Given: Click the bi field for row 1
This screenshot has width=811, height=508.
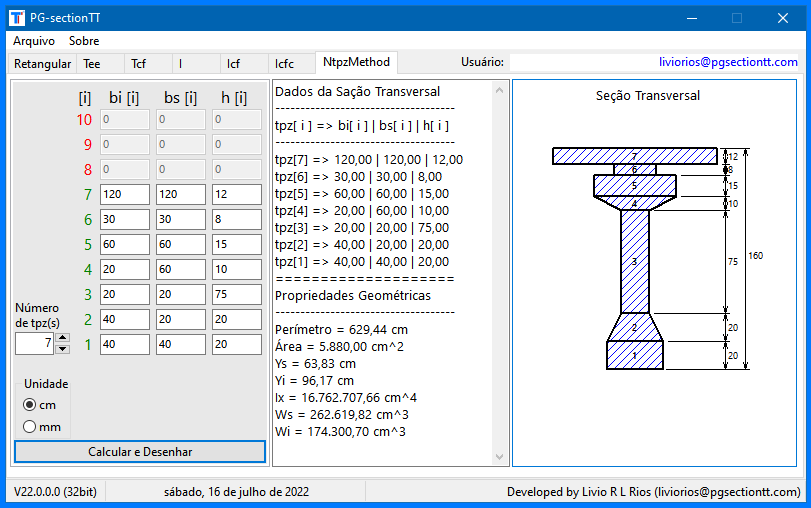Looking at the screenshot, I should pos(125,345).
